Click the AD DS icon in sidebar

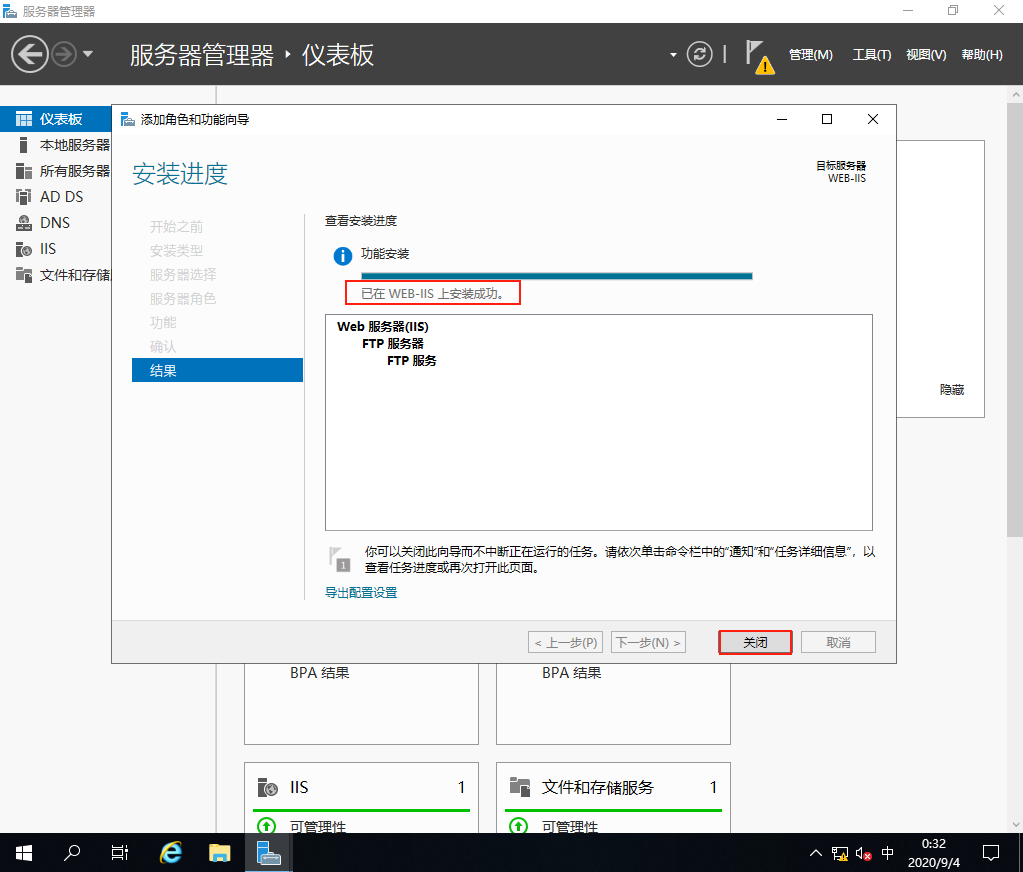click(24, 197)
